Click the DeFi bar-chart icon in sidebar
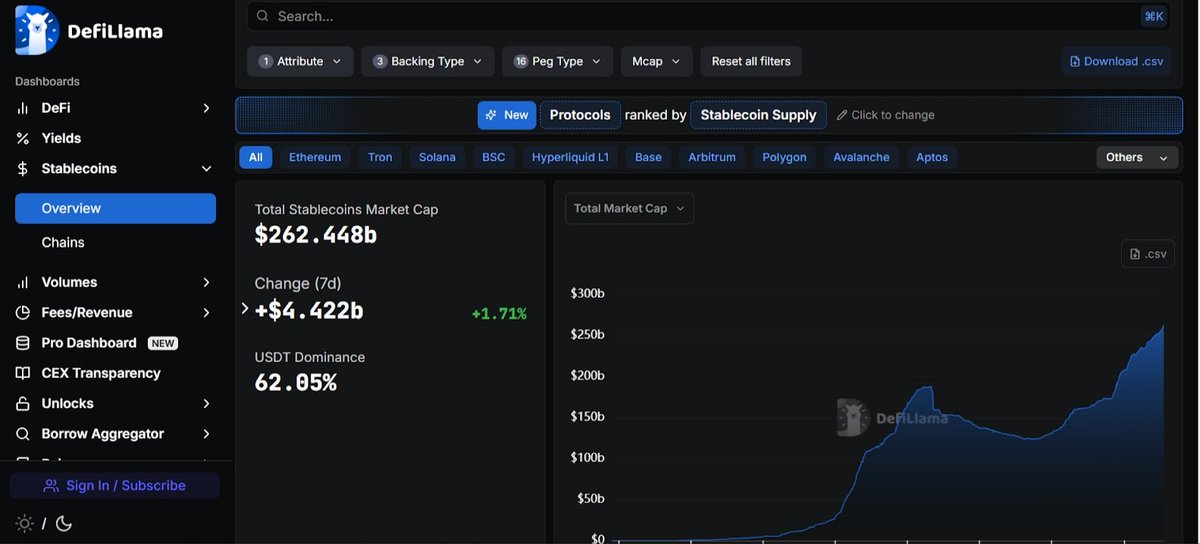This screenshot has height=544, width=1200. pos(23,108)
